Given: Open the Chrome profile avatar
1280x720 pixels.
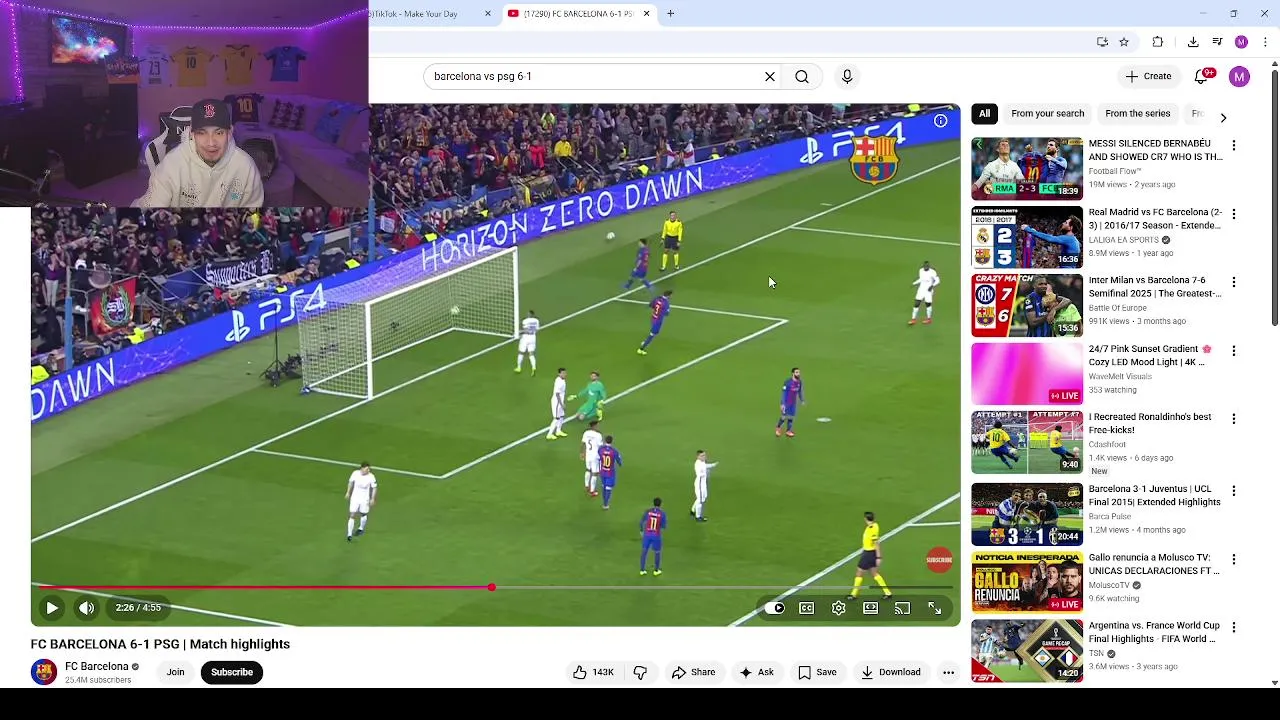Looking at the screenshot, I should coord(1241,42).
